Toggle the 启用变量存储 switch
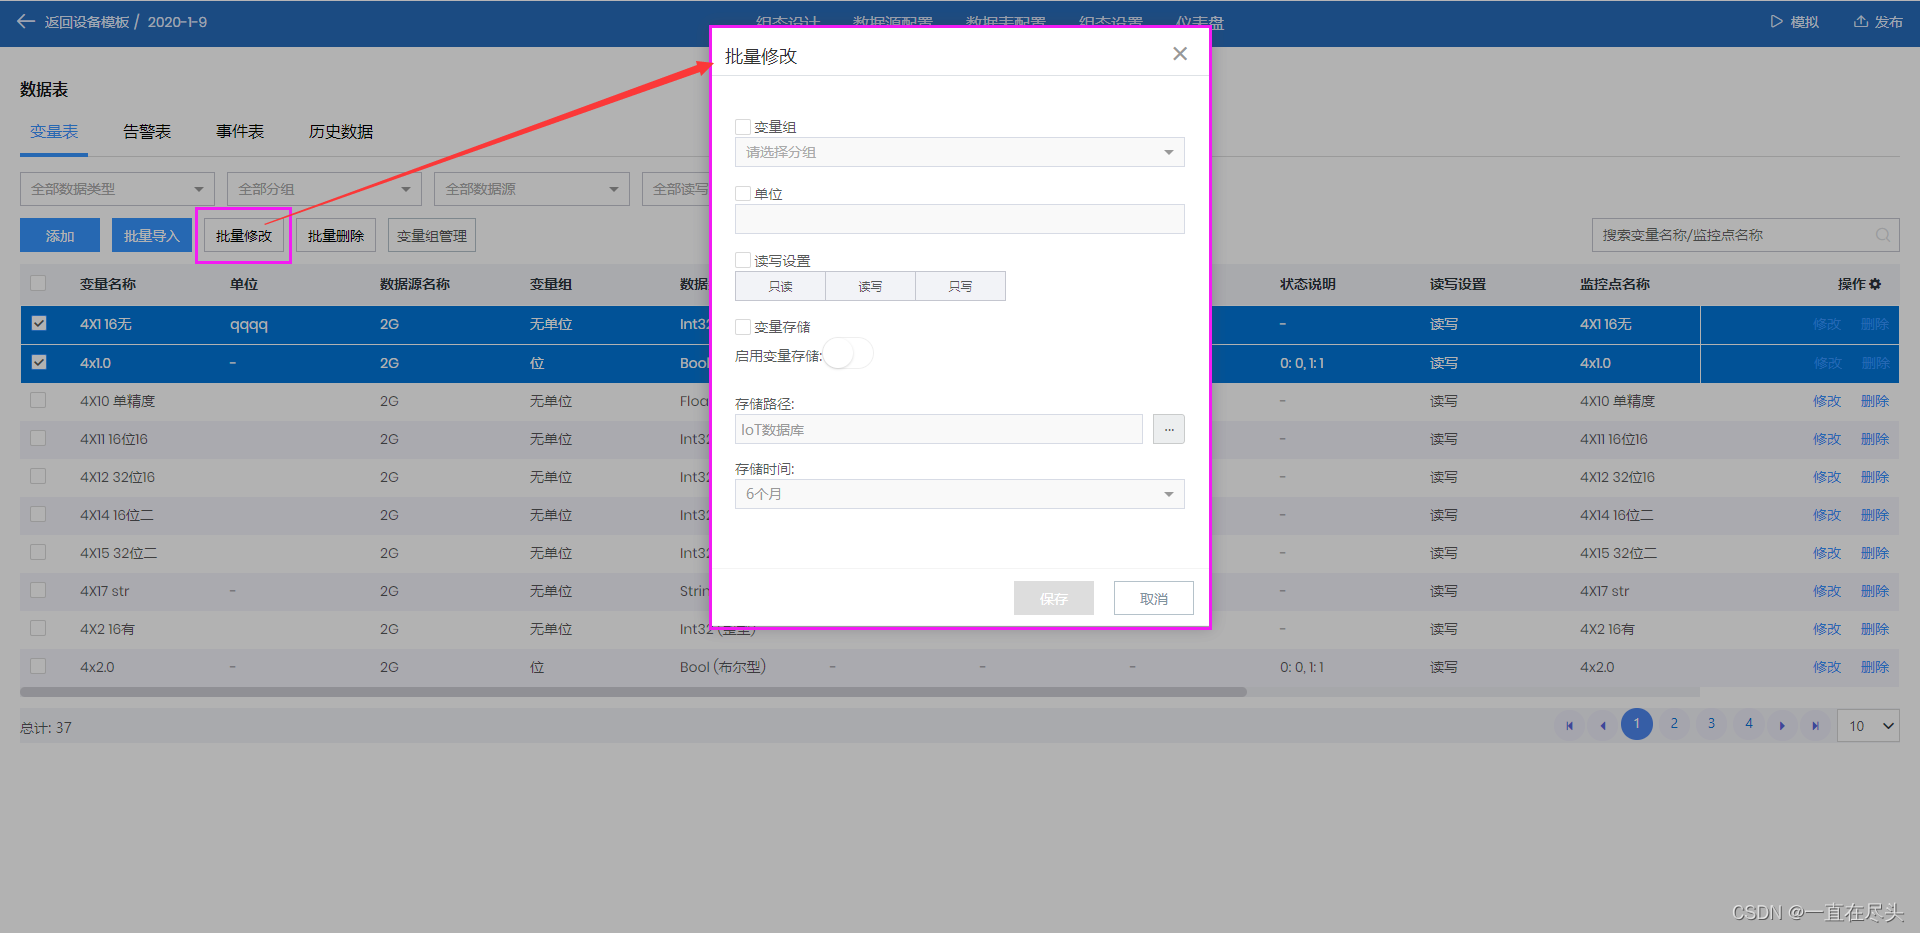This screenshot has height=933, width=1920. tap(848, 354)
